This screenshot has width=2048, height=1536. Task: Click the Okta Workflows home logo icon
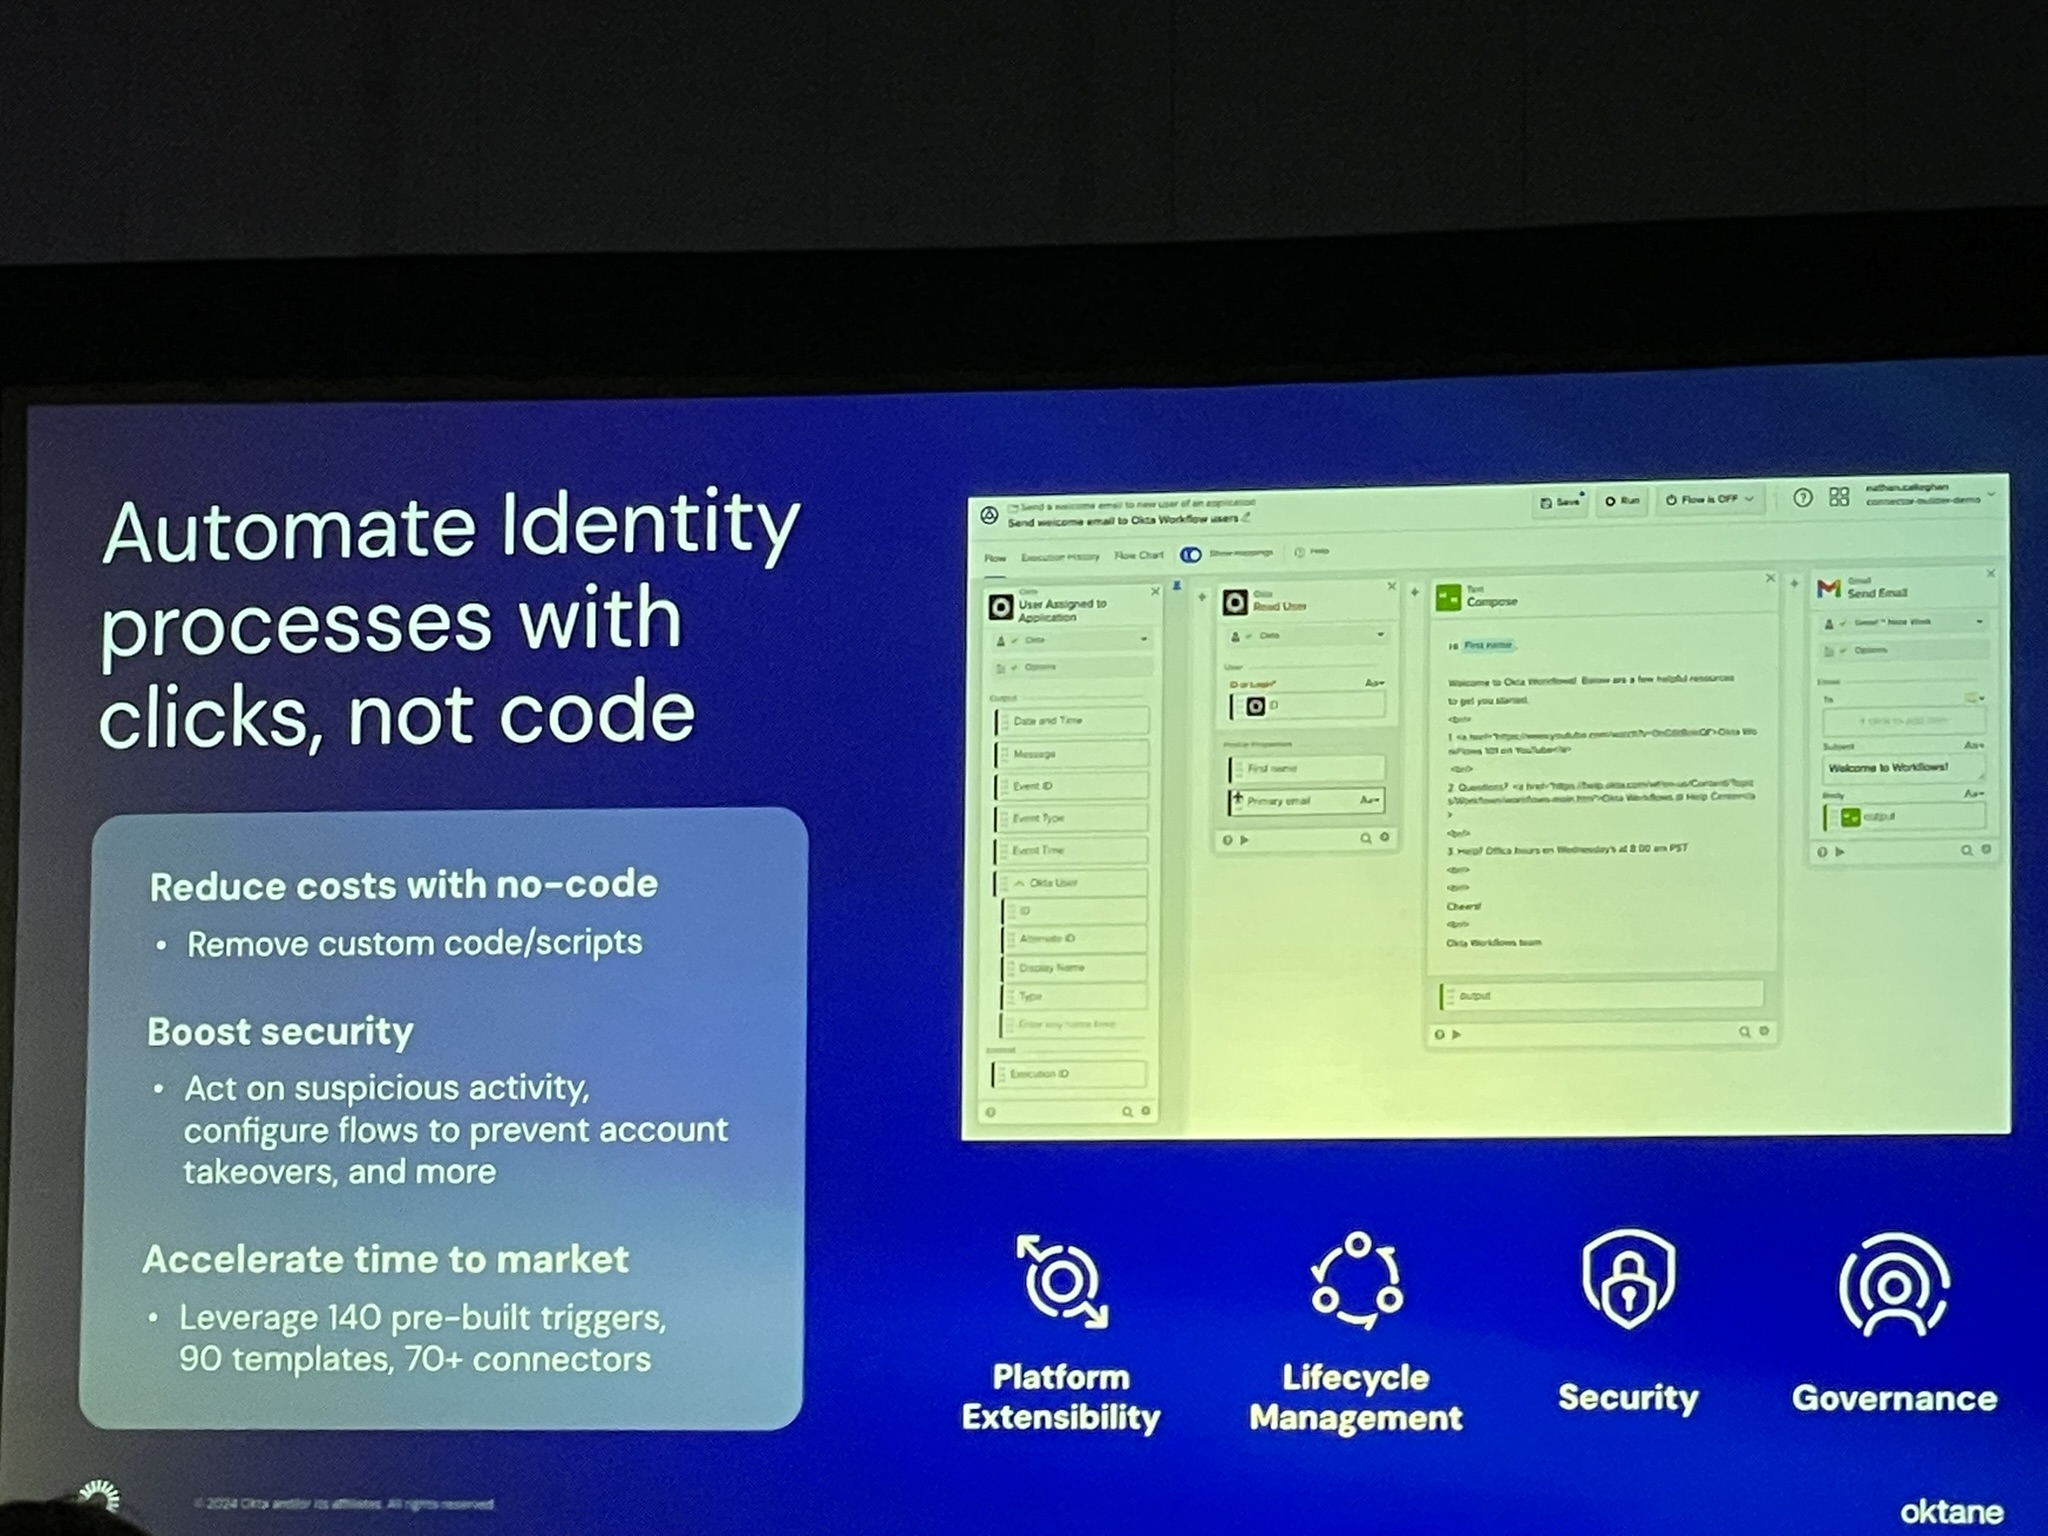(989, 516)
